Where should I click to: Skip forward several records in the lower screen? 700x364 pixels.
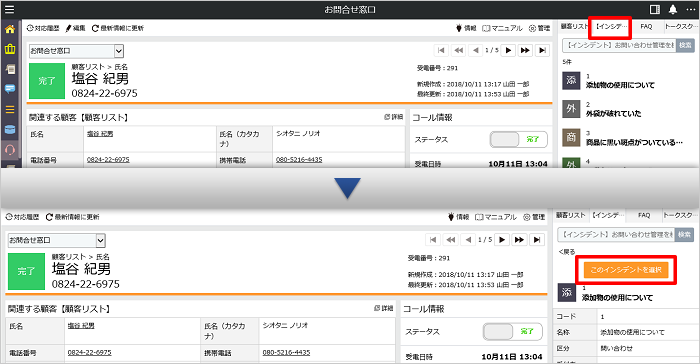pos(519,240)
